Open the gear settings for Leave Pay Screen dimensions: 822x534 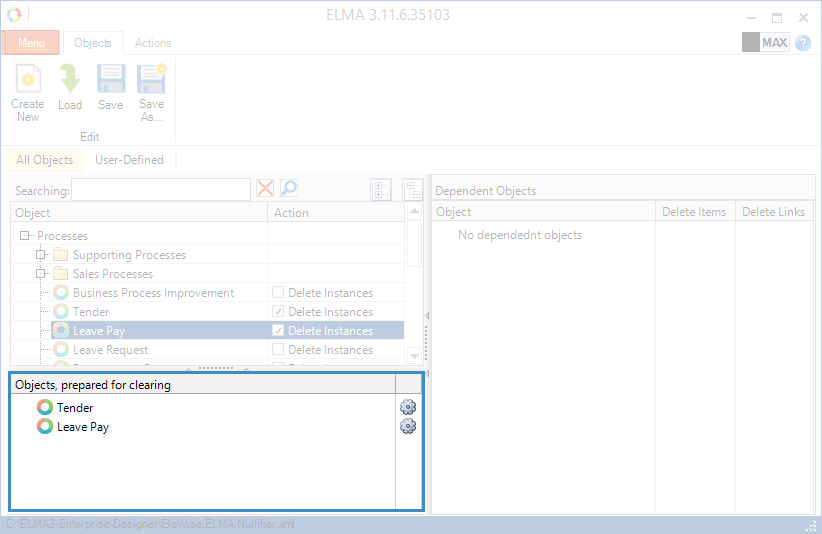point(407,426)
